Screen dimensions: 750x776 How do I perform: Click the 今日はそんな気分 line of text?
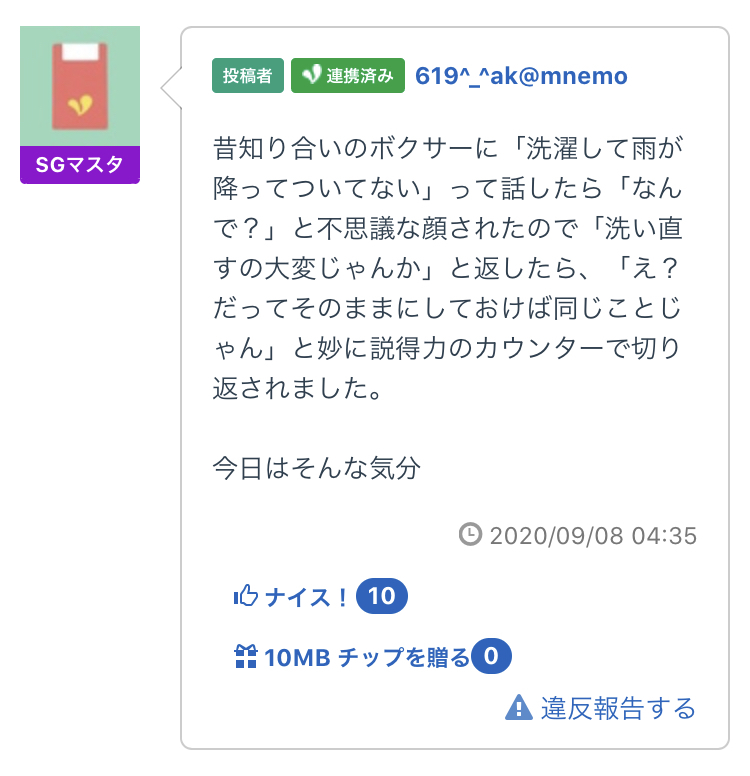pyautogui.click(x=316, y=467)
